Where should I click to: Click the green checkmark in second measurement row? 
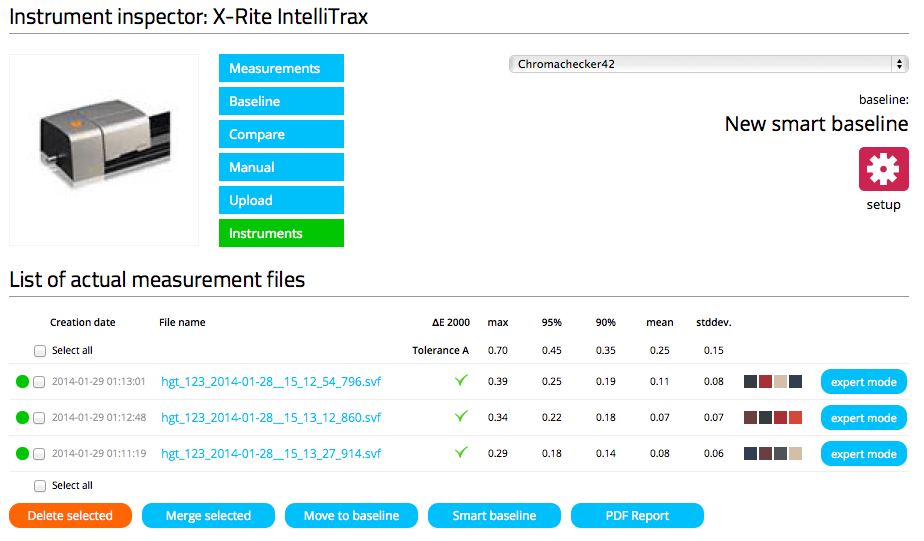[461, 417]
